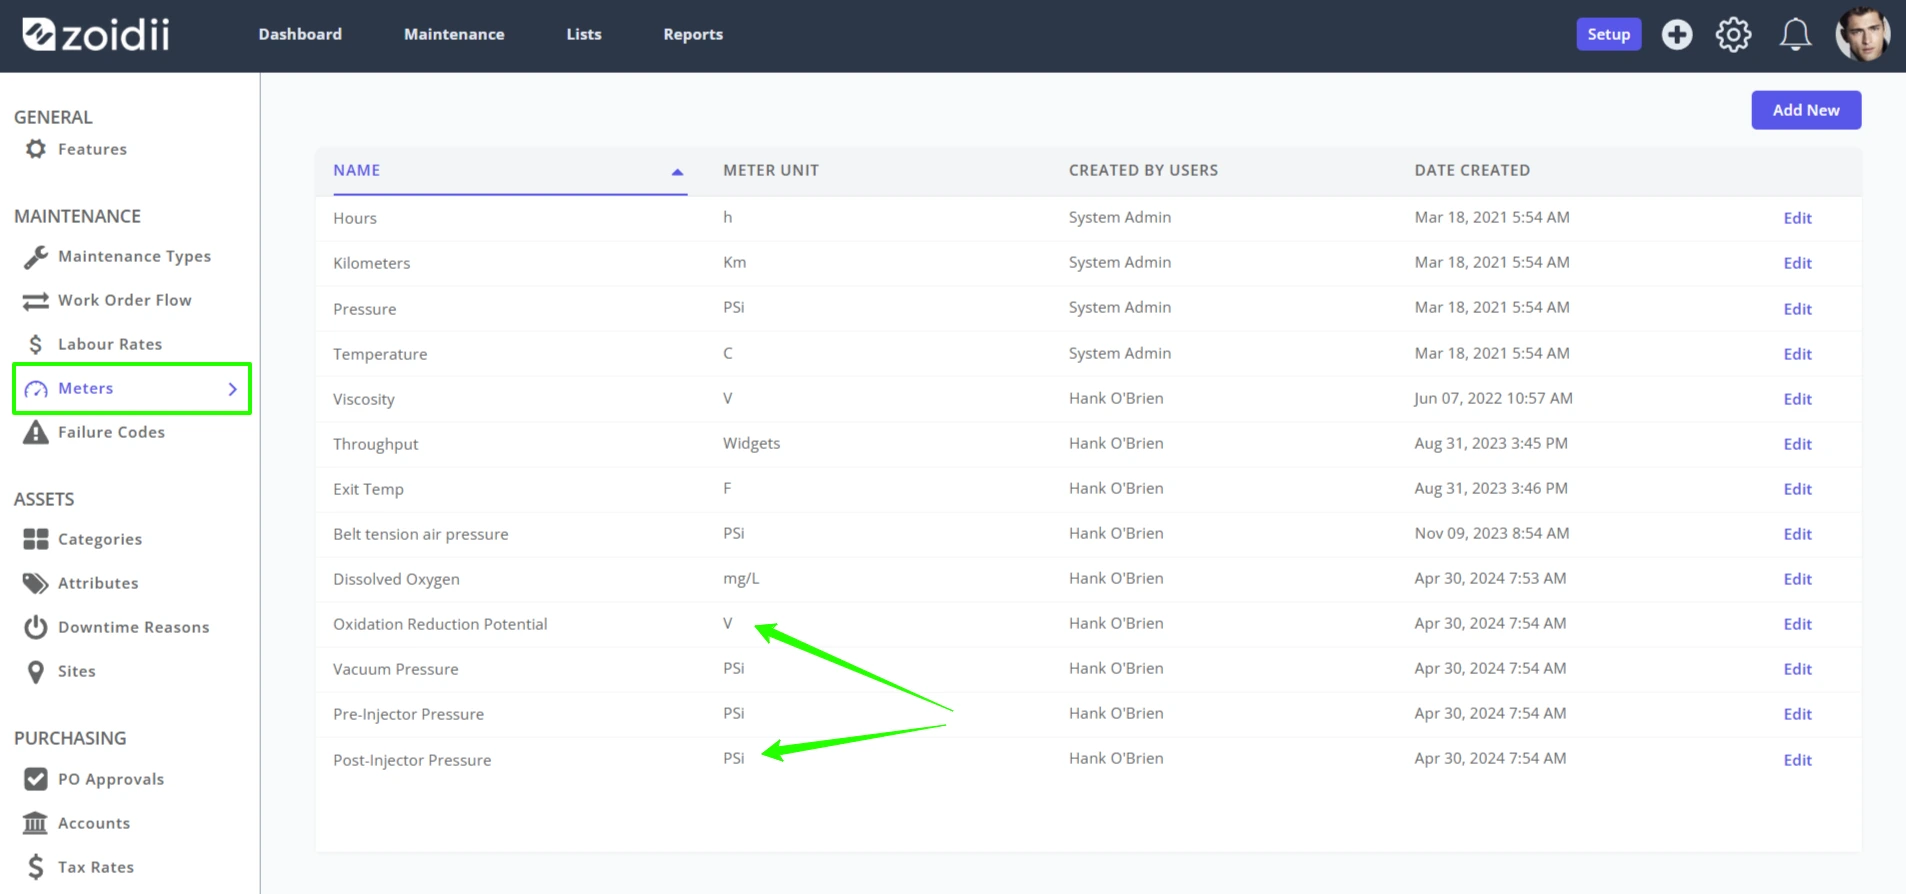This screenshot has width=1906, height=894.
Task: Select the Dissolved Oxygen table row
Action: tap(1088, 579)
